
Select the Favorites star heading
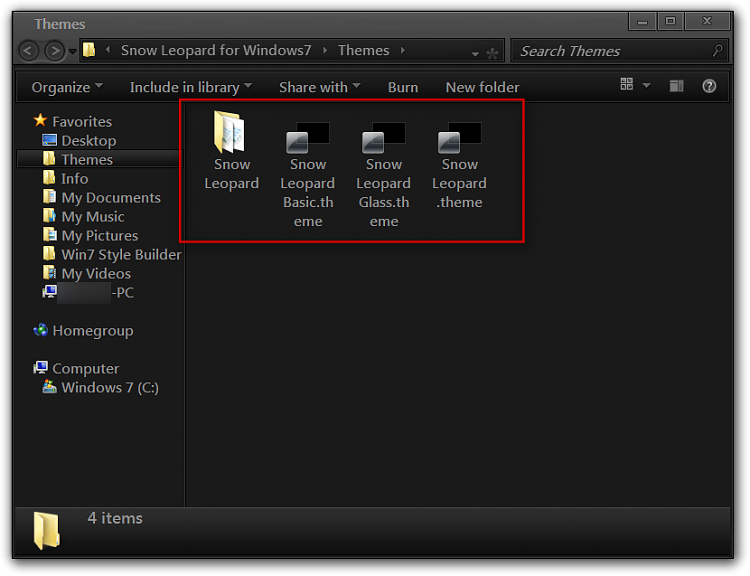73,121
